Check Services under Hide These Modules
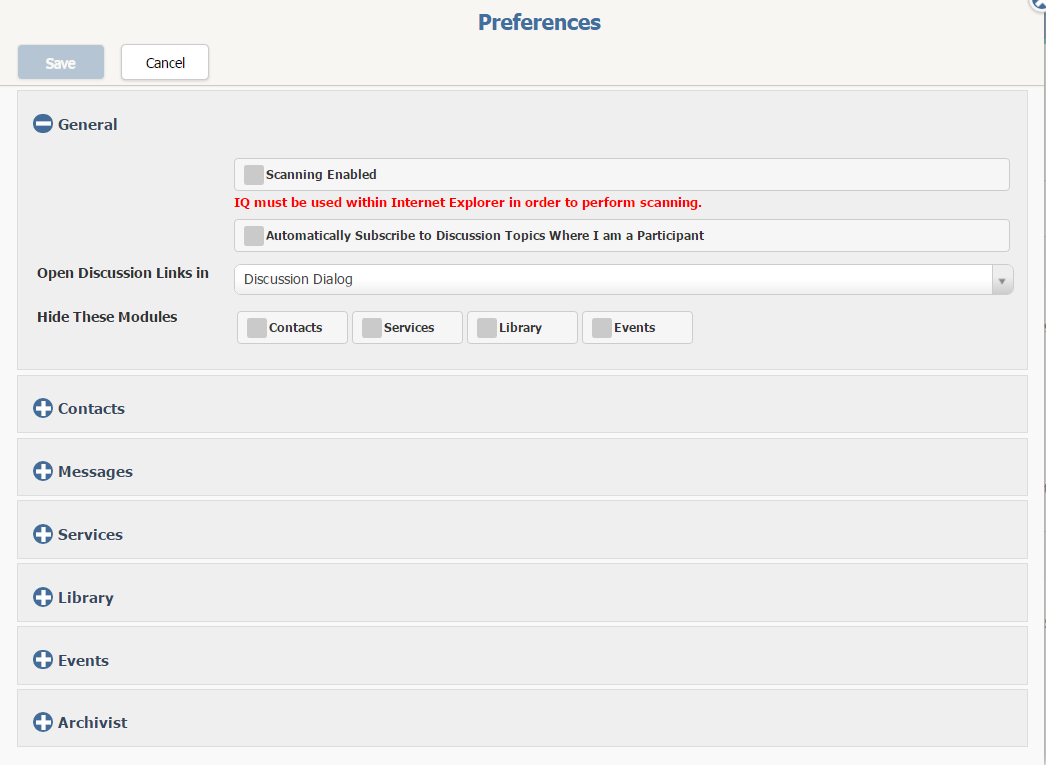Screen dimensions: 1046x765 coord(372,328)
